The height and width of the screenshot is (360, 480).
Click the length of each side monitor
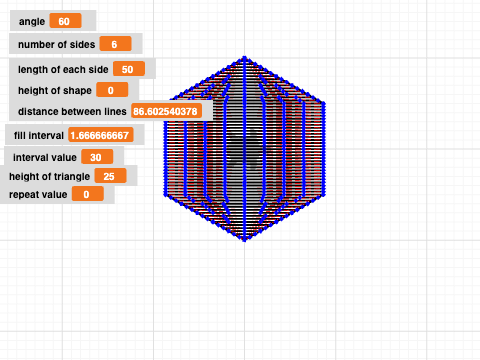pyautogui.click(x=82, y=69)
